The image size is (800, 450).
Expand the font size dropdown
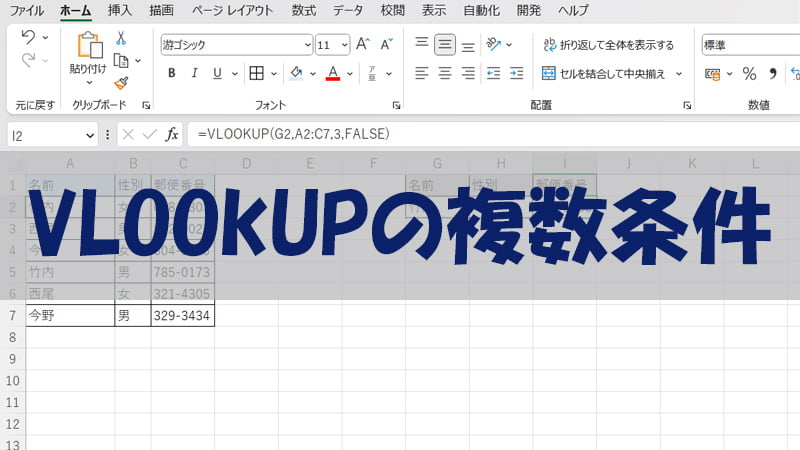(x=345, y=45)
